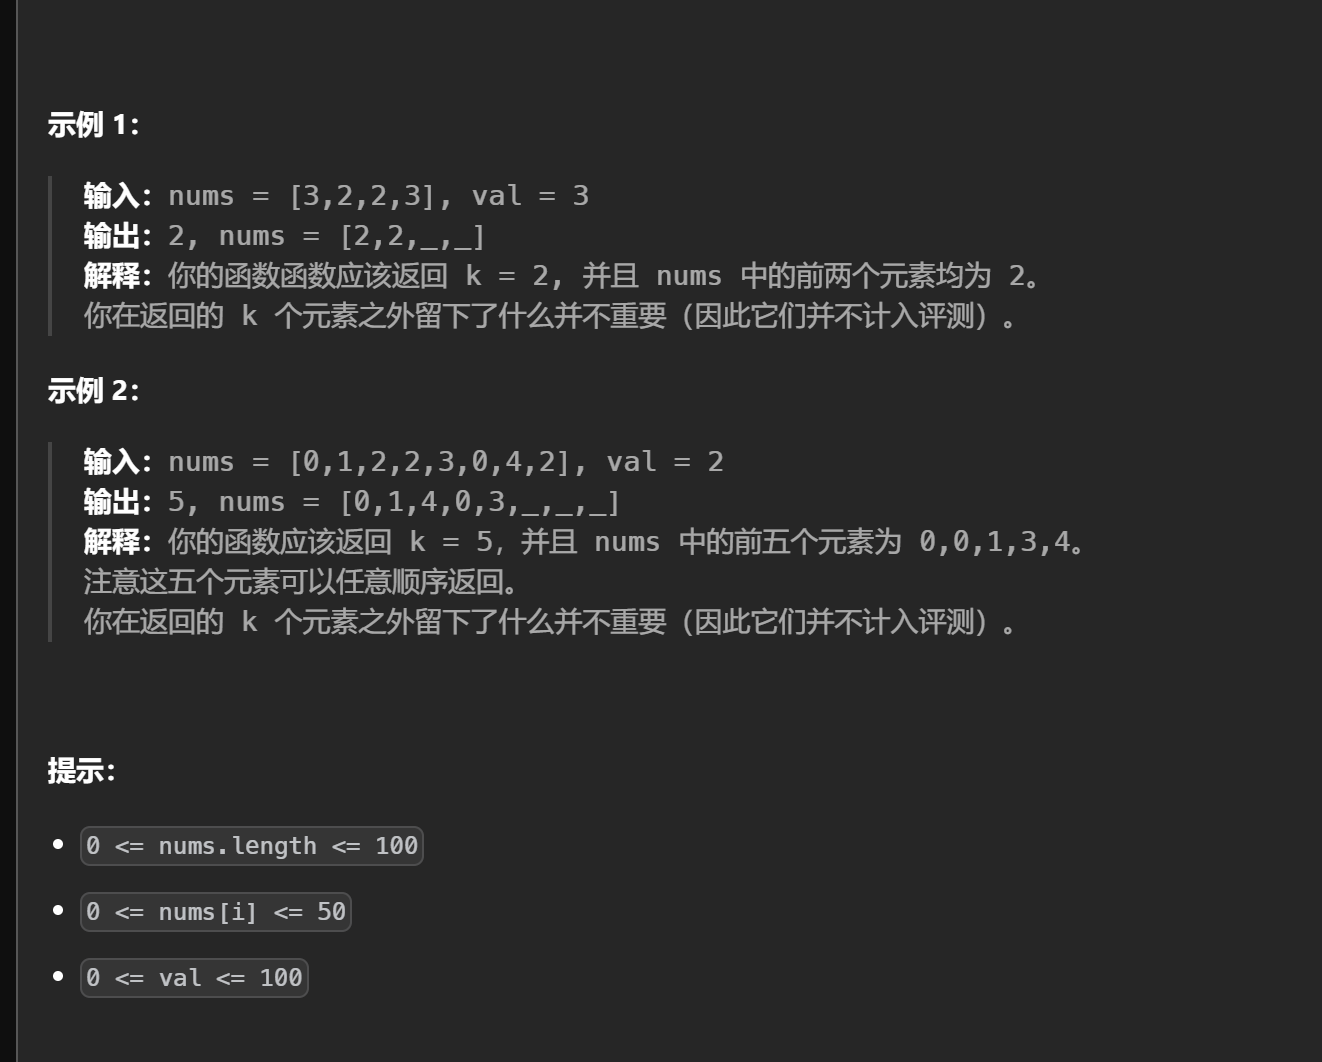Click the array [3,2,2,3] in example 1

point(362,196)
